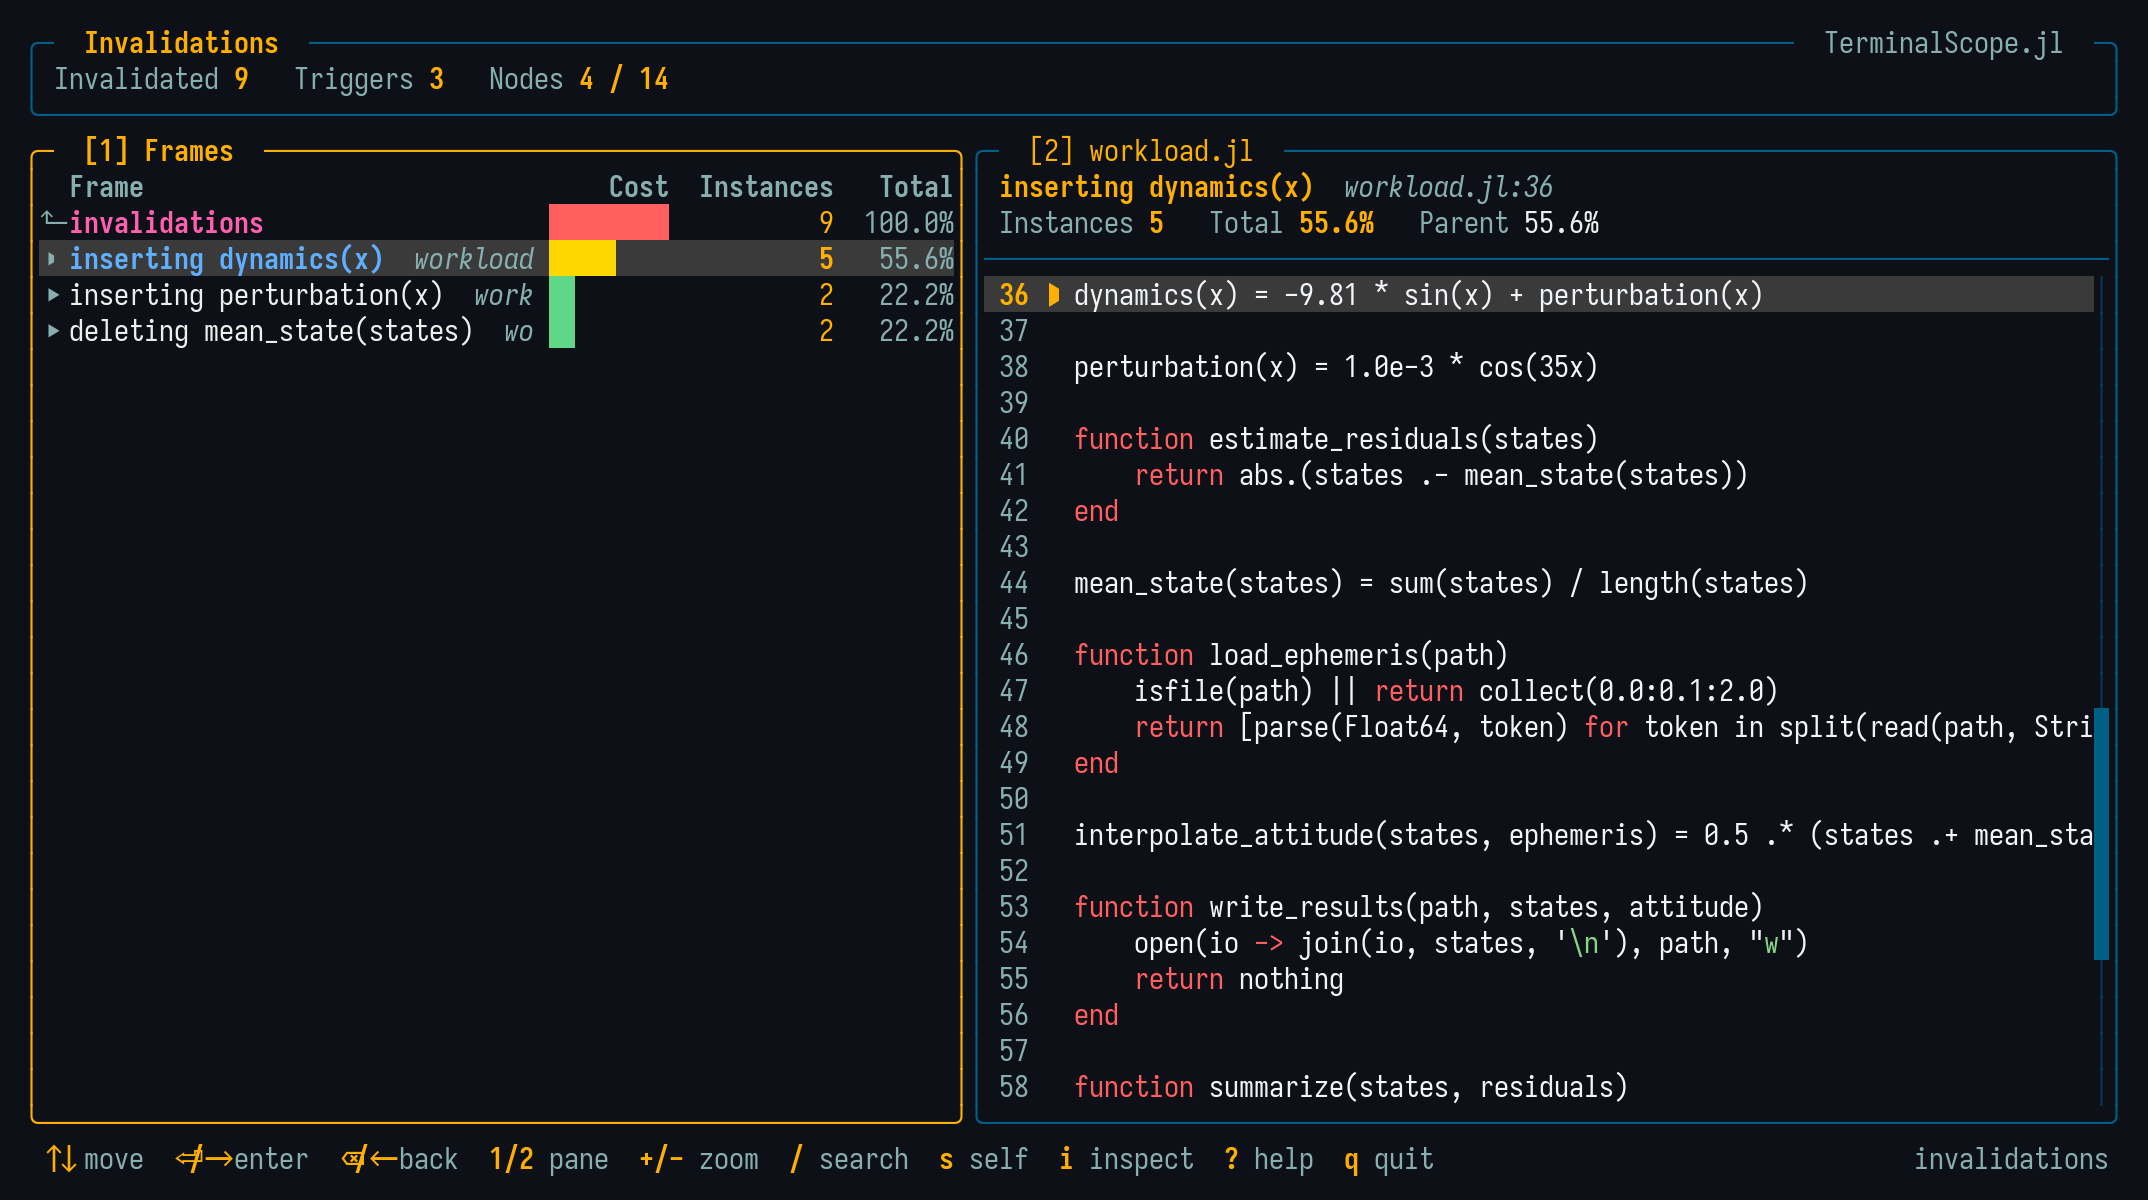The image size is (2148, 1200).
Task: Click the workload.jl:36 location link
Action: [1448, 187]
